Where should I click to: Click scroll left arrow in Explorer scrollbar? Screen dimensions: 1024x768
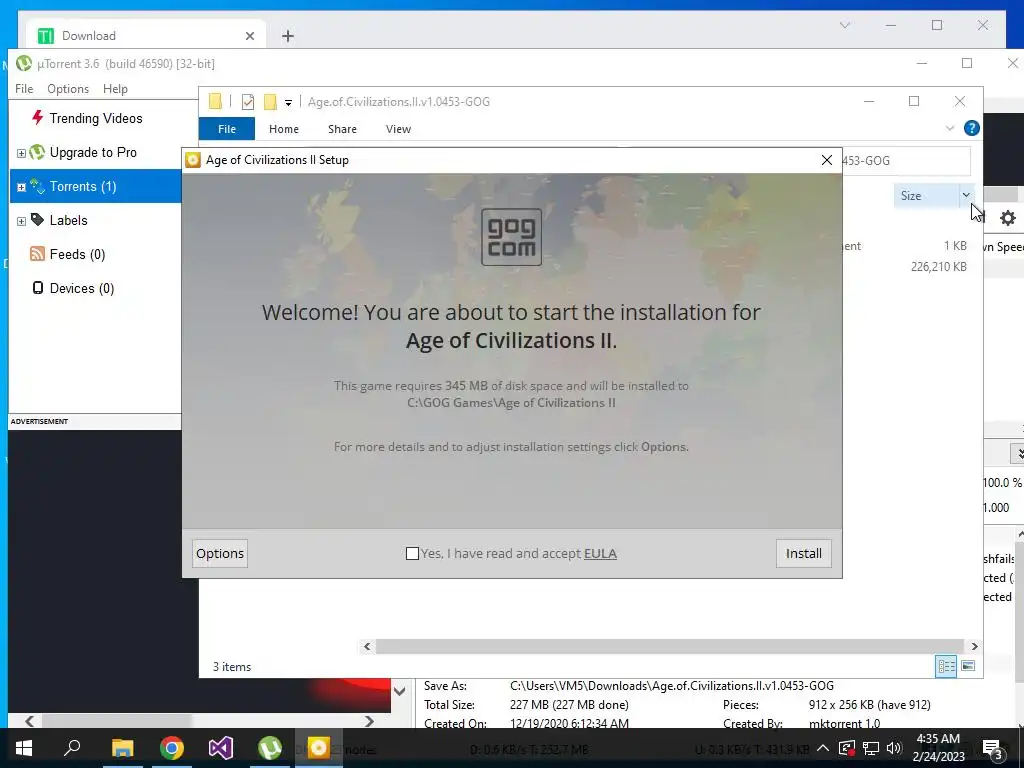coord(367,646)
